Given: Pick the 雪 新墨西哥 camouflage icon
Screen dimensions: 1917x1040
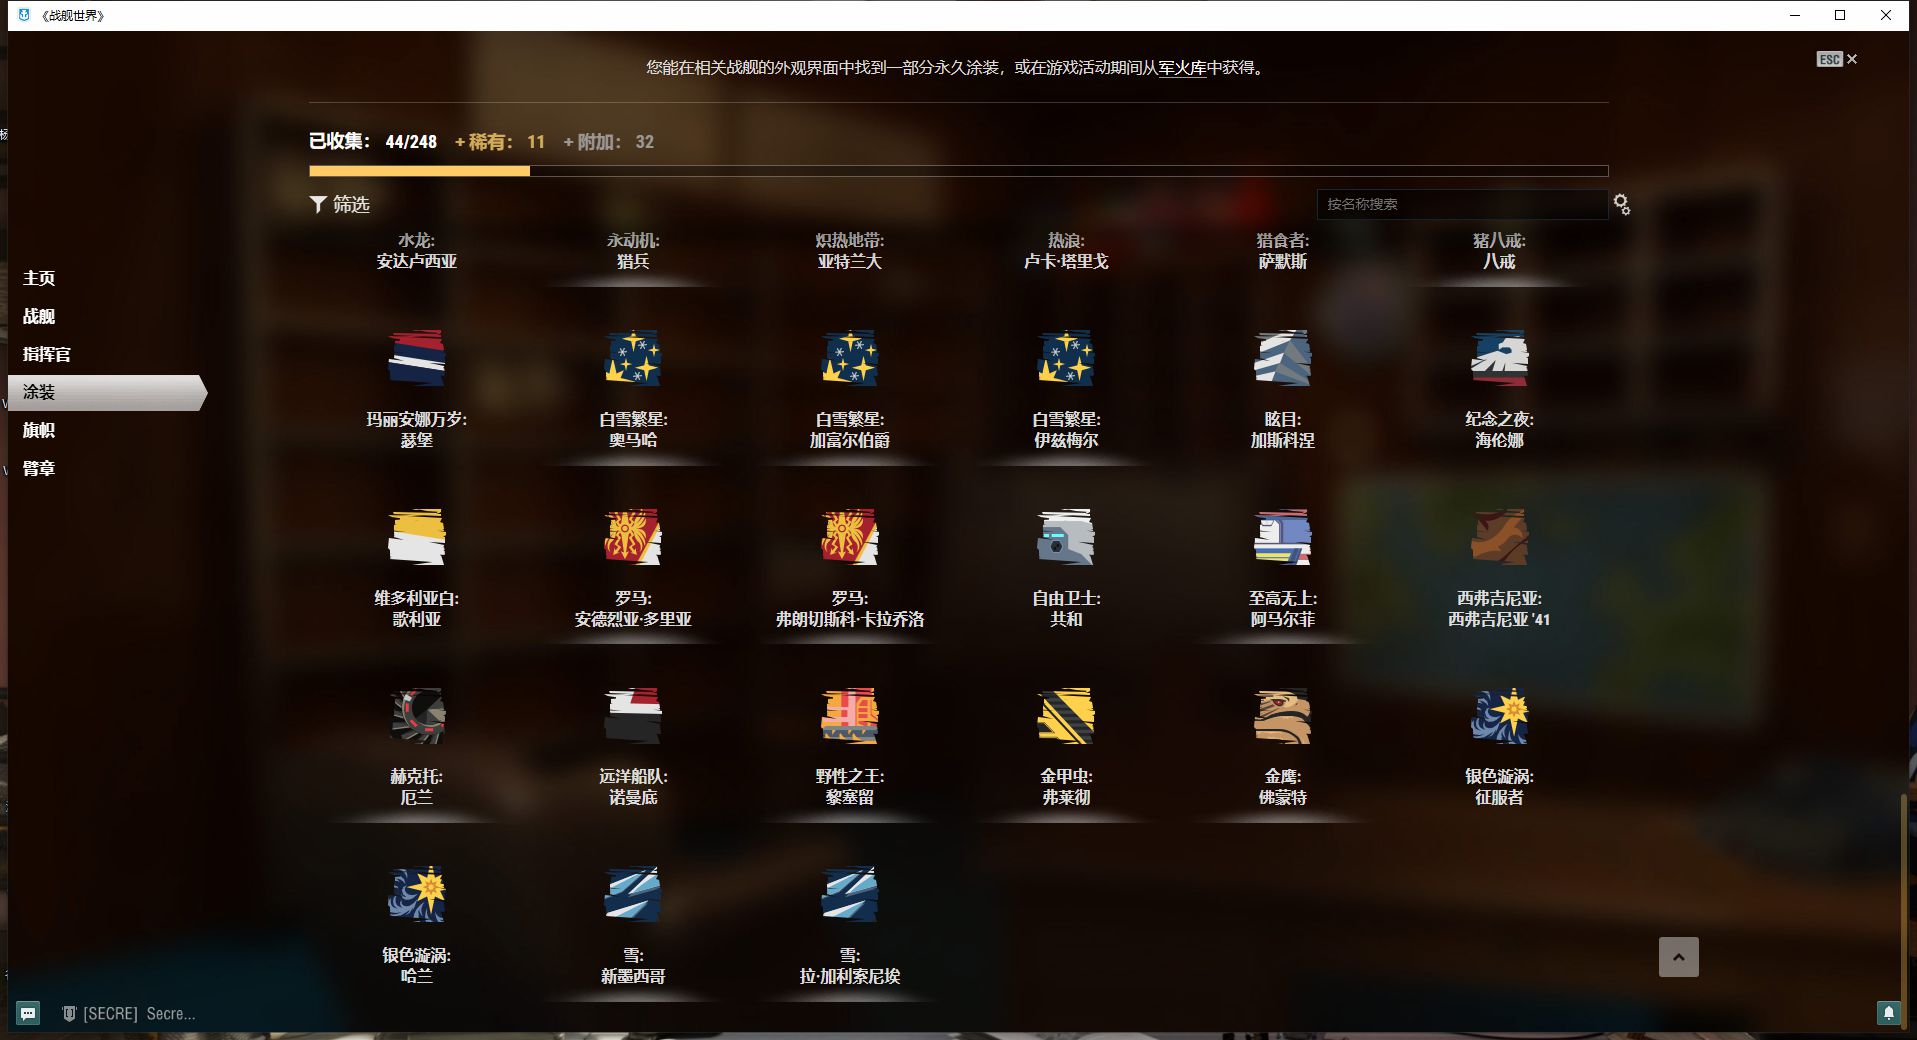Looking at the screenshot, I should 632,894.
